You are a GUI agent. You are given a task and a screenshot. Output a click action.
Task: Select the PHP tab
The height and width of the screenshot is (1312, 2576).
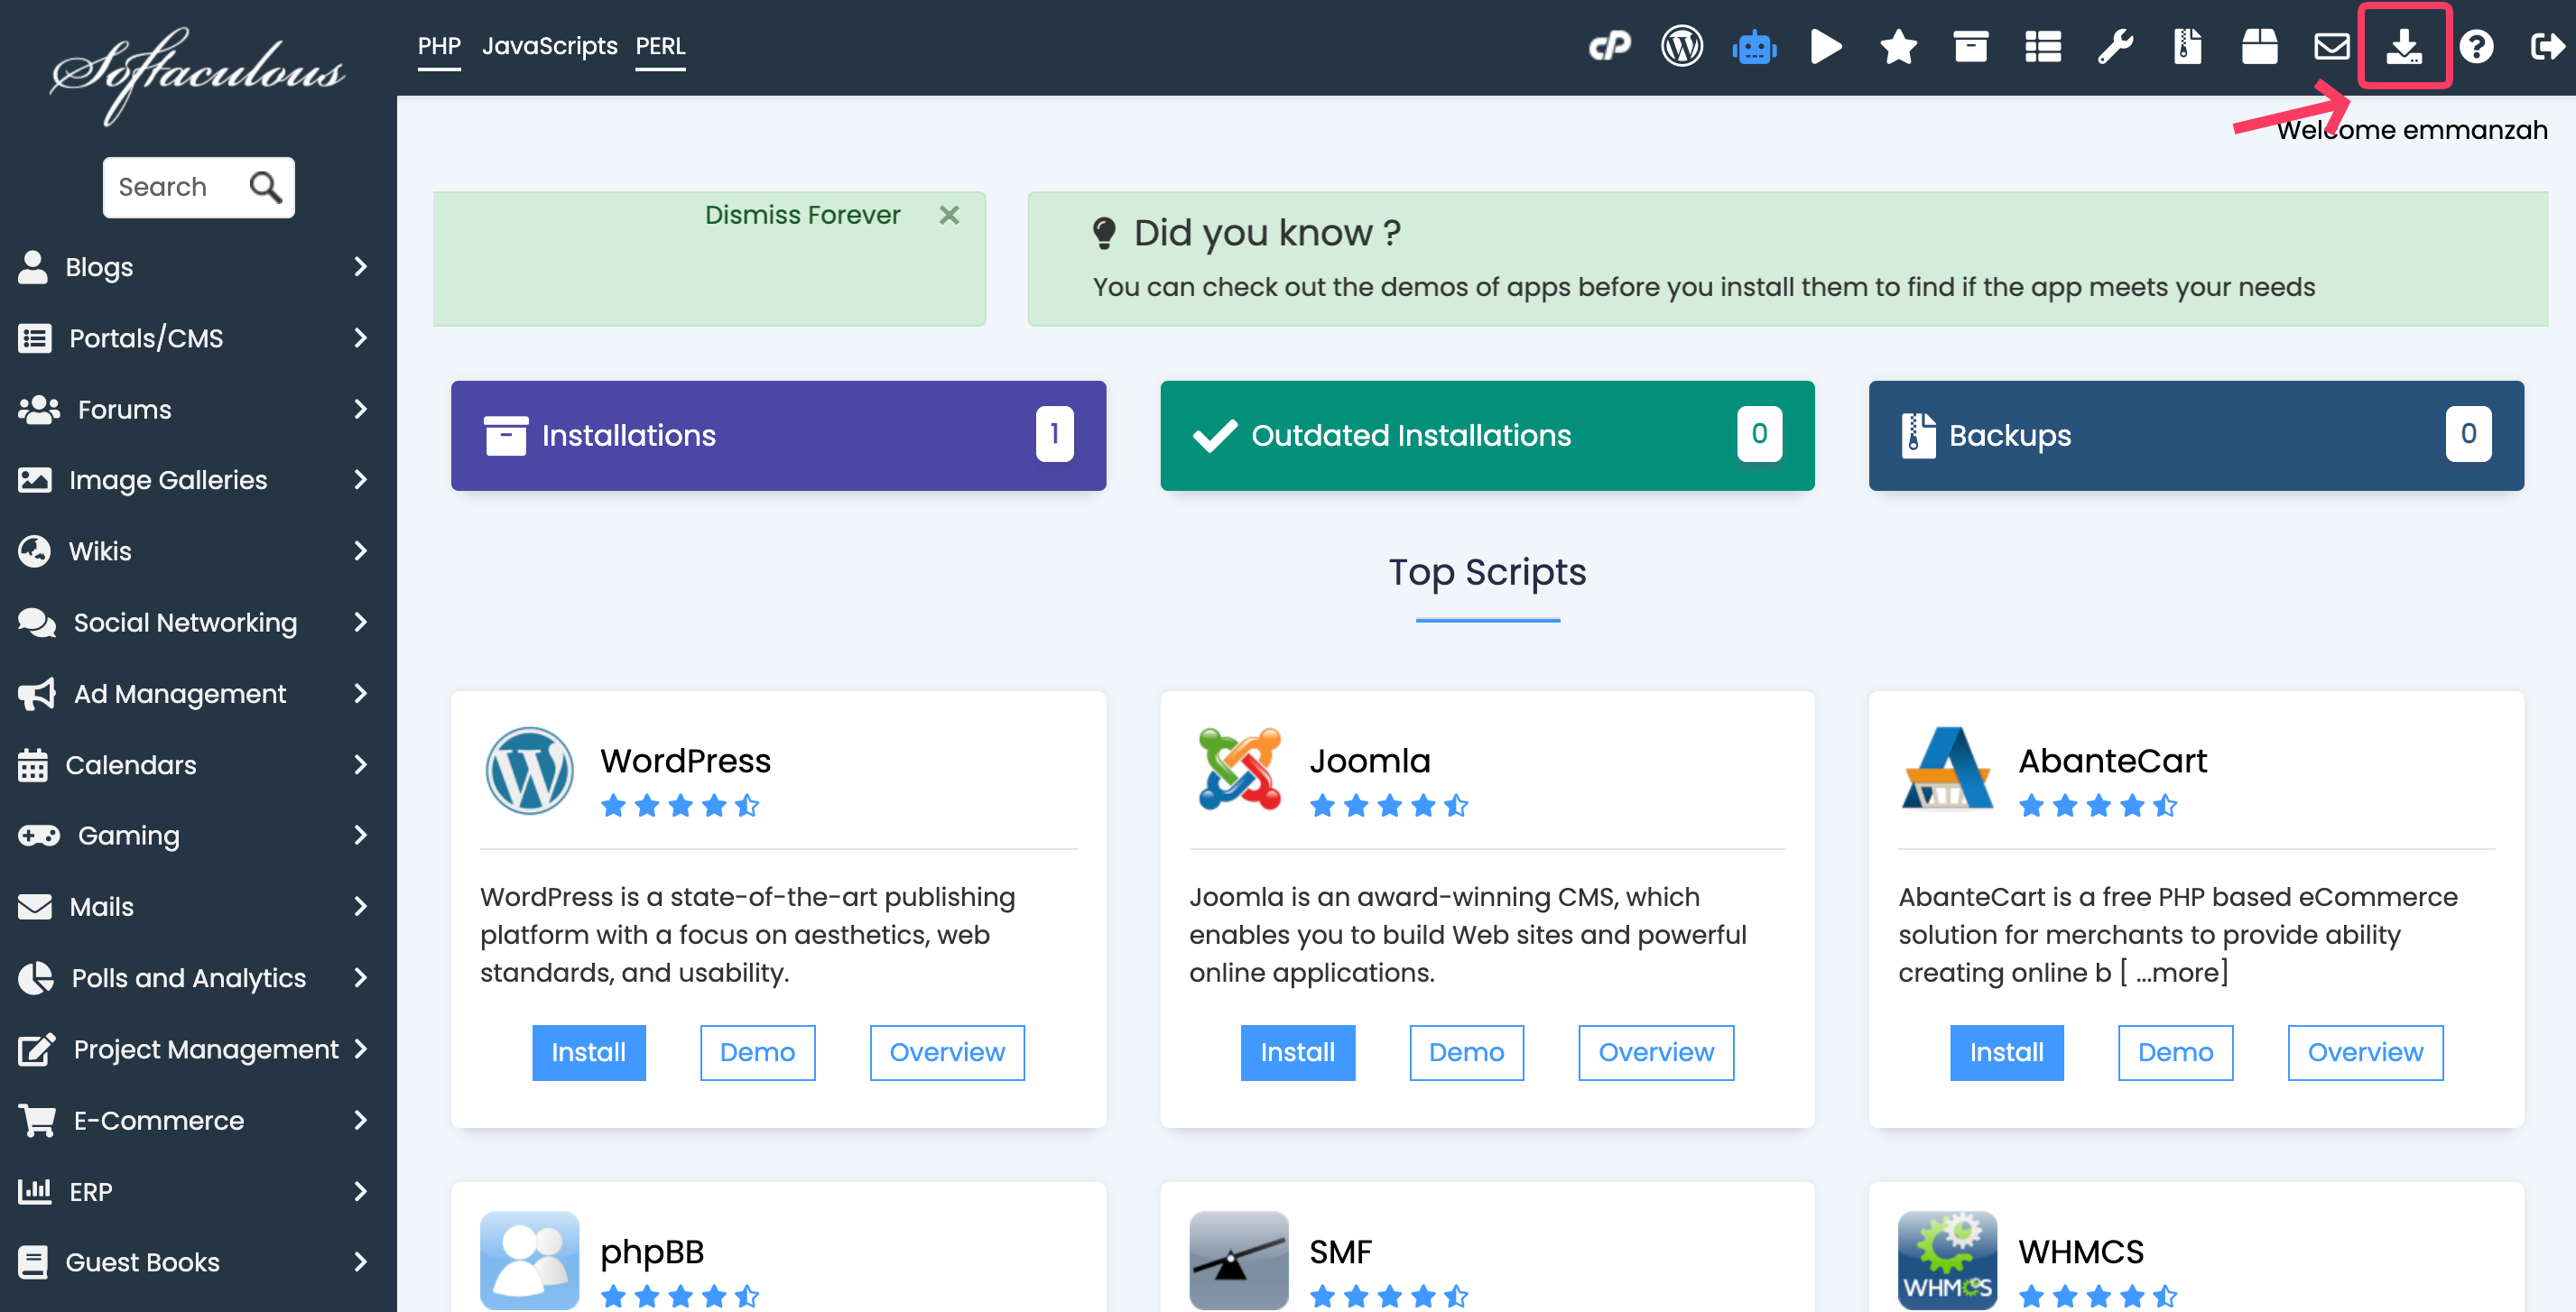click(439, 46)
